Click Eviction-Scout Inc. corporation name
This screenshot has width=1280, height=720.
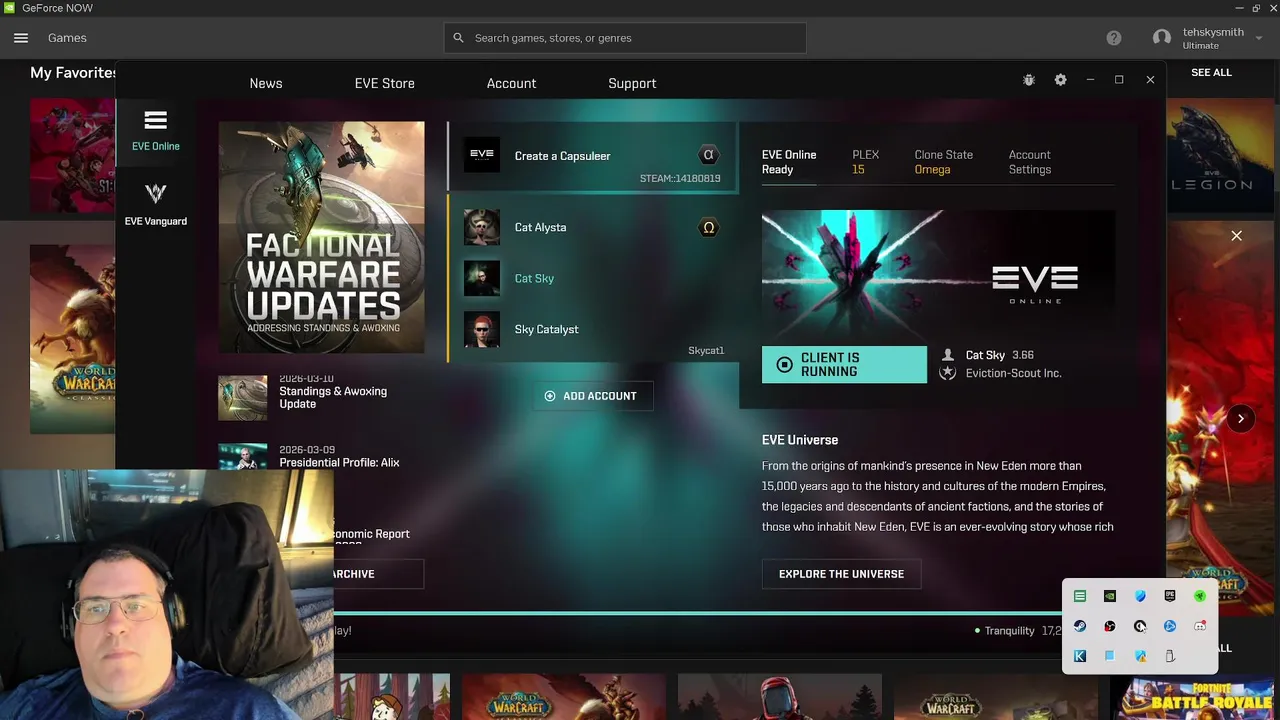coord(1013,373)
